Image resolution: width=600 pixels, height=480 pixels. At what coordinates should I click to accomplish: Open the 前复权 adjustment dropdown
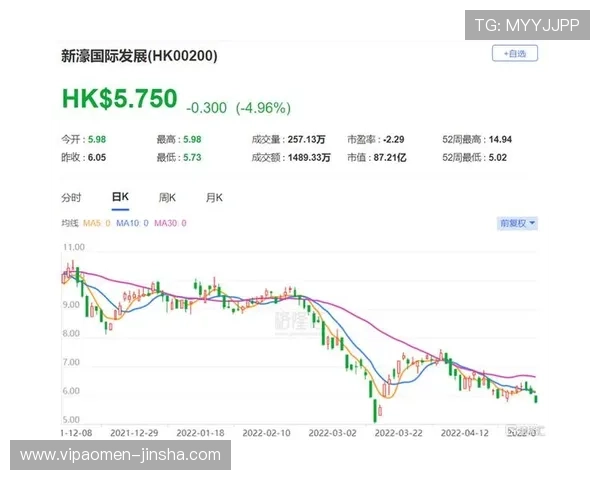click(517, 223)
